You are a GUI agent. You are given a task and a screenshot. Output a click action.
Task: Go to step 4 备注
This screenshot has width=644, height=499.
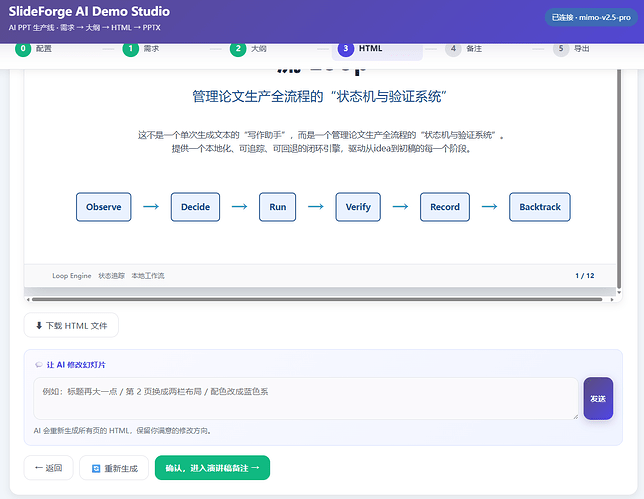pyautogui.click(x=464, y=48)
